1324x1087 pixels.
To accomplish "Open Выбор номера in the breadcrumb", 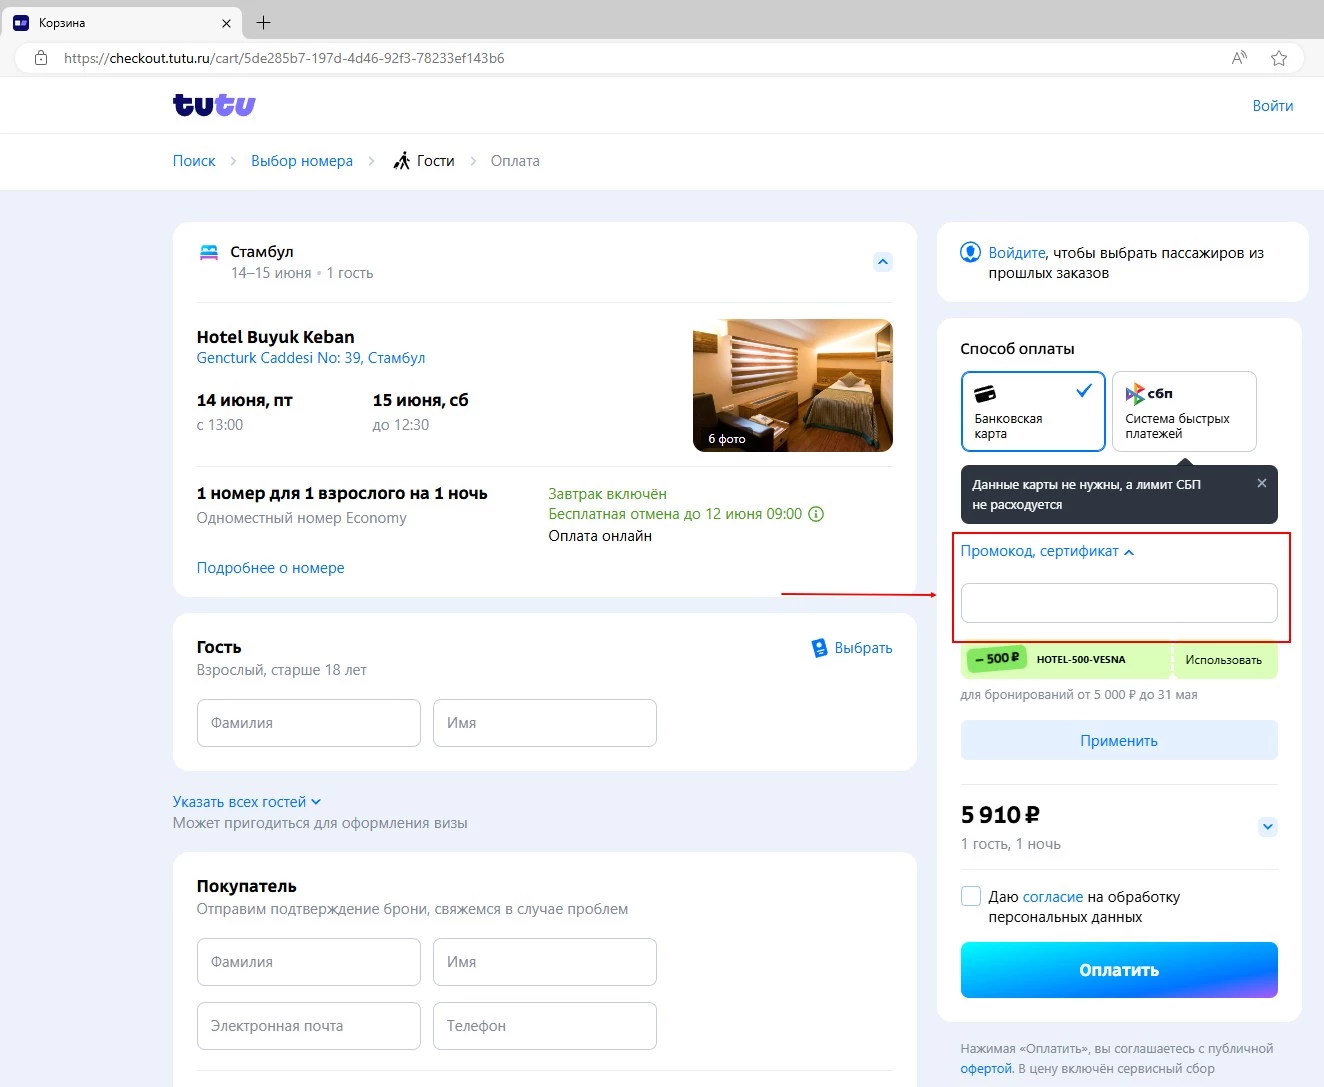I will 302,160.
